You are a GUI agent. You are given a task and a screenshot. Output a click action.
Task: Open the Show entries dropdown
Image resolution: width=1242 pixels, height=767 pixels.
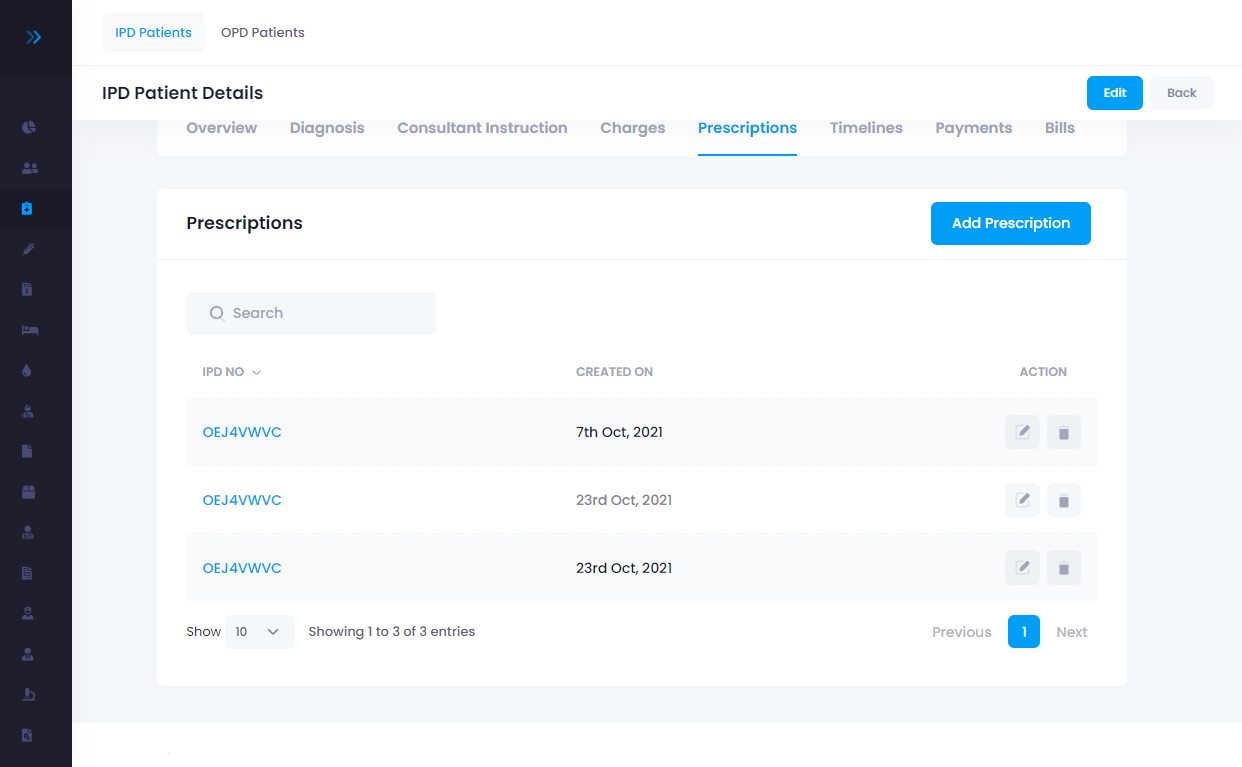[x=259, y=632]
